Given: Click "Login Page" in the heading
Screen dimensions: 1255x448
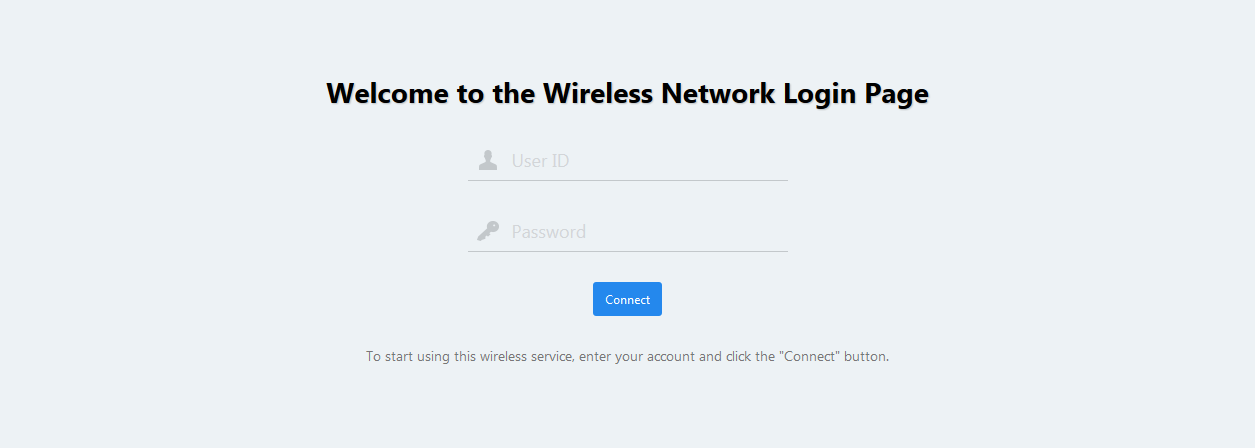Looking at the screenshot, I should [856, 93].
